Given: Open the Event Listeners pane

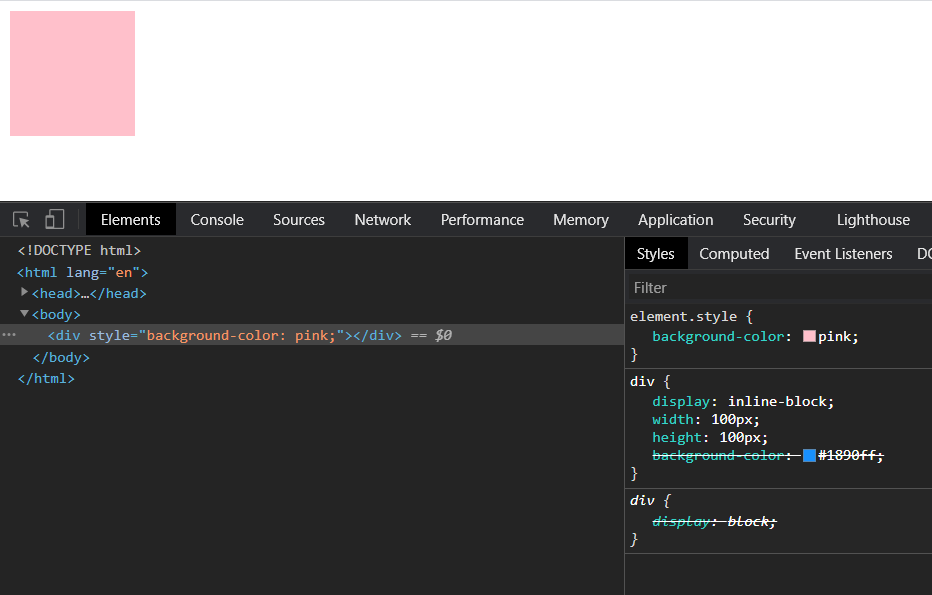Looking at the screenshot, I should [843, 254].
